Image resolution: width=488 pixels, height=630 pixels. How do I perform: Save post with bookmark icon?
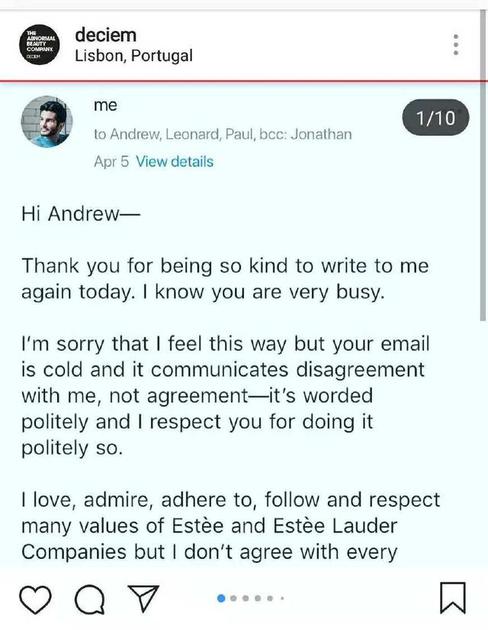tap(453, 598)
